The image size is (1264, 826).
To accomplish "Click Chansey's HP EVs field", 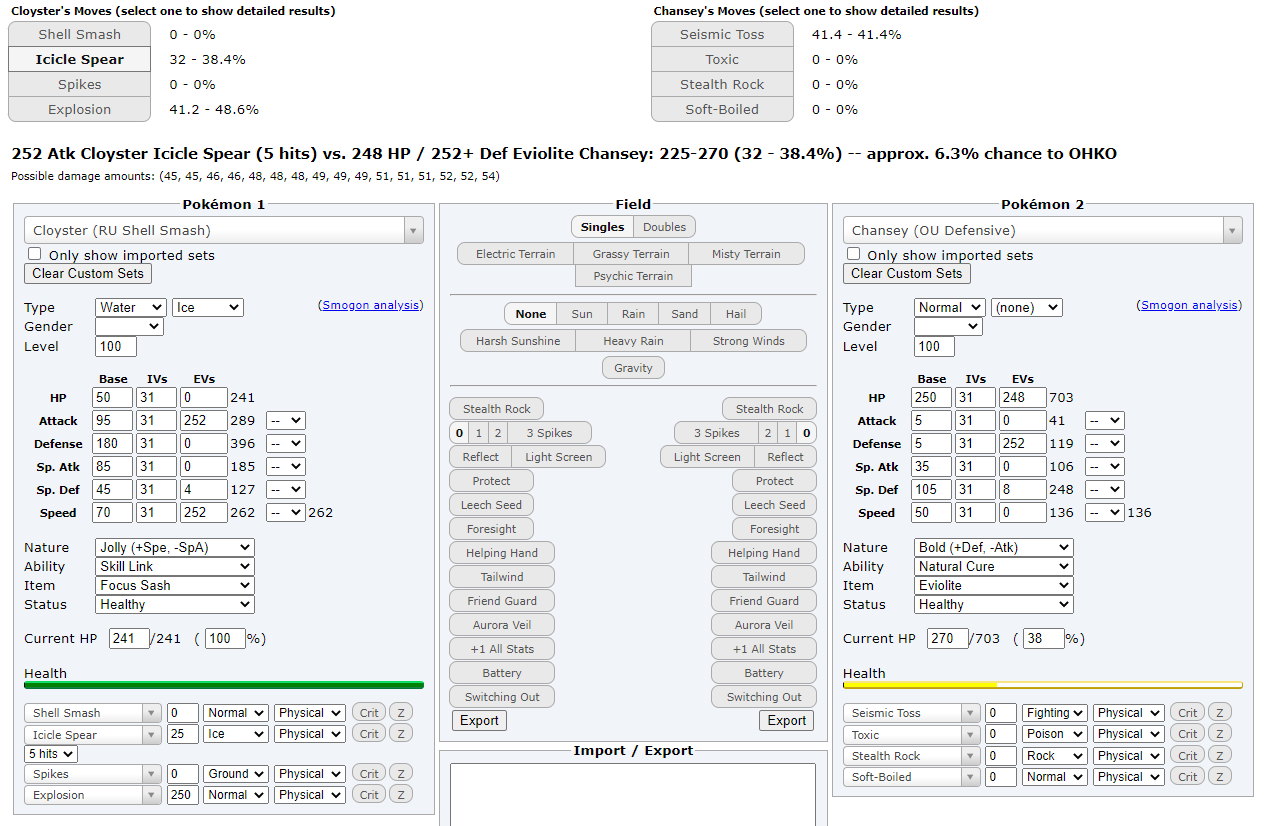I will click(1022, 397).
